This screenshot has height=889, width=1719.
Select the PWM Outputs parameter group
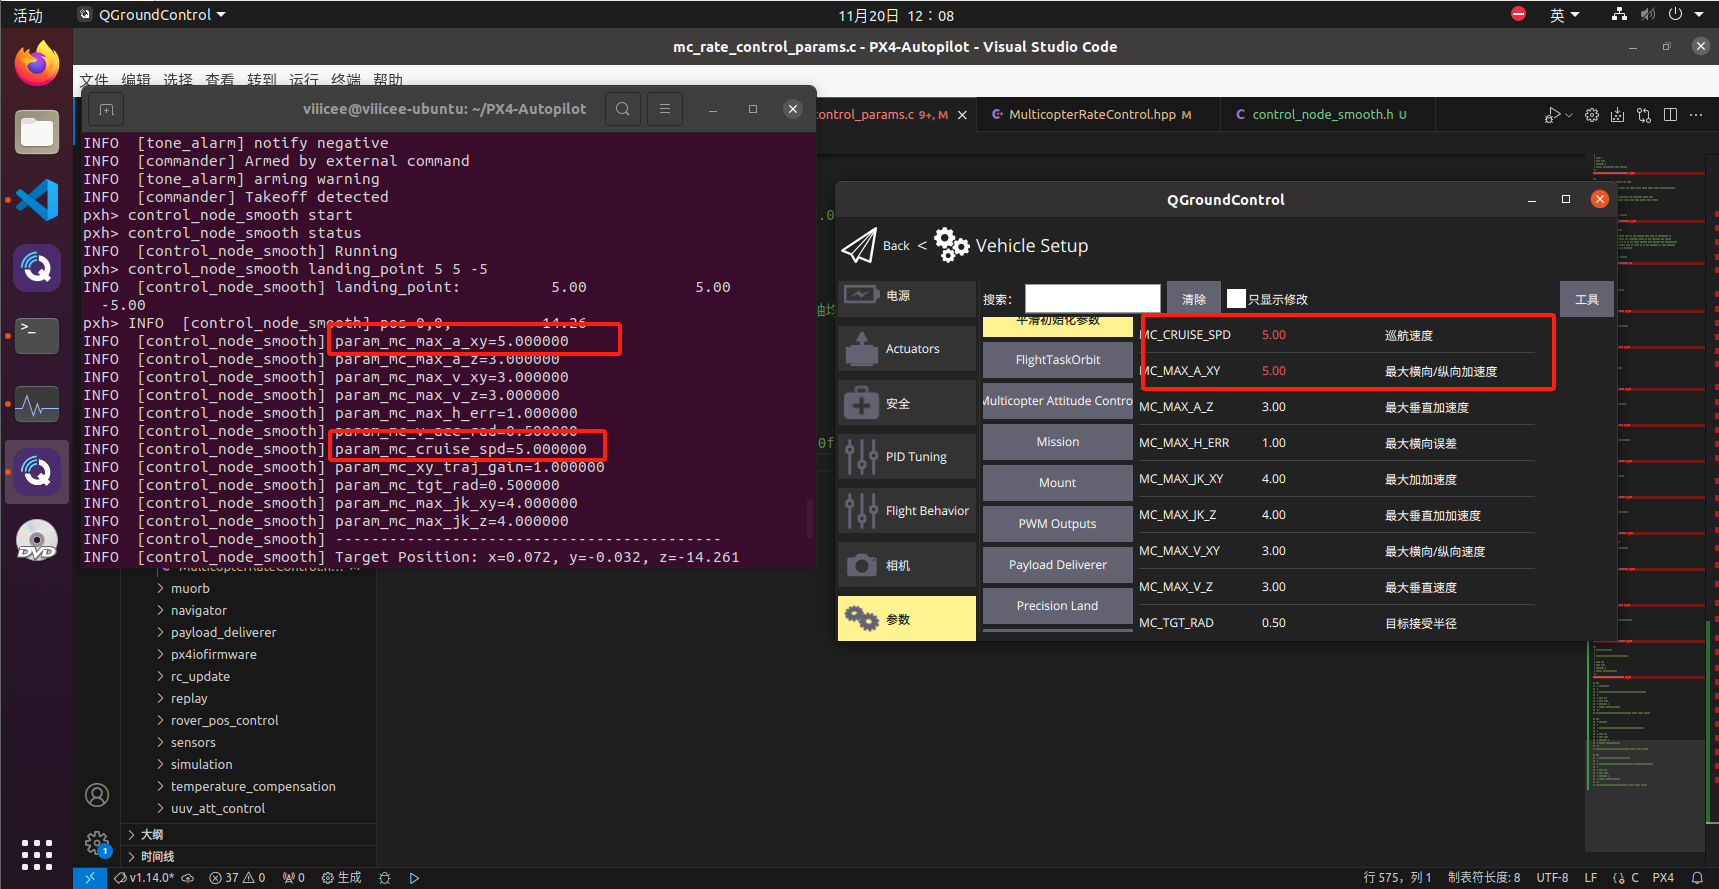pos(1058,524)
